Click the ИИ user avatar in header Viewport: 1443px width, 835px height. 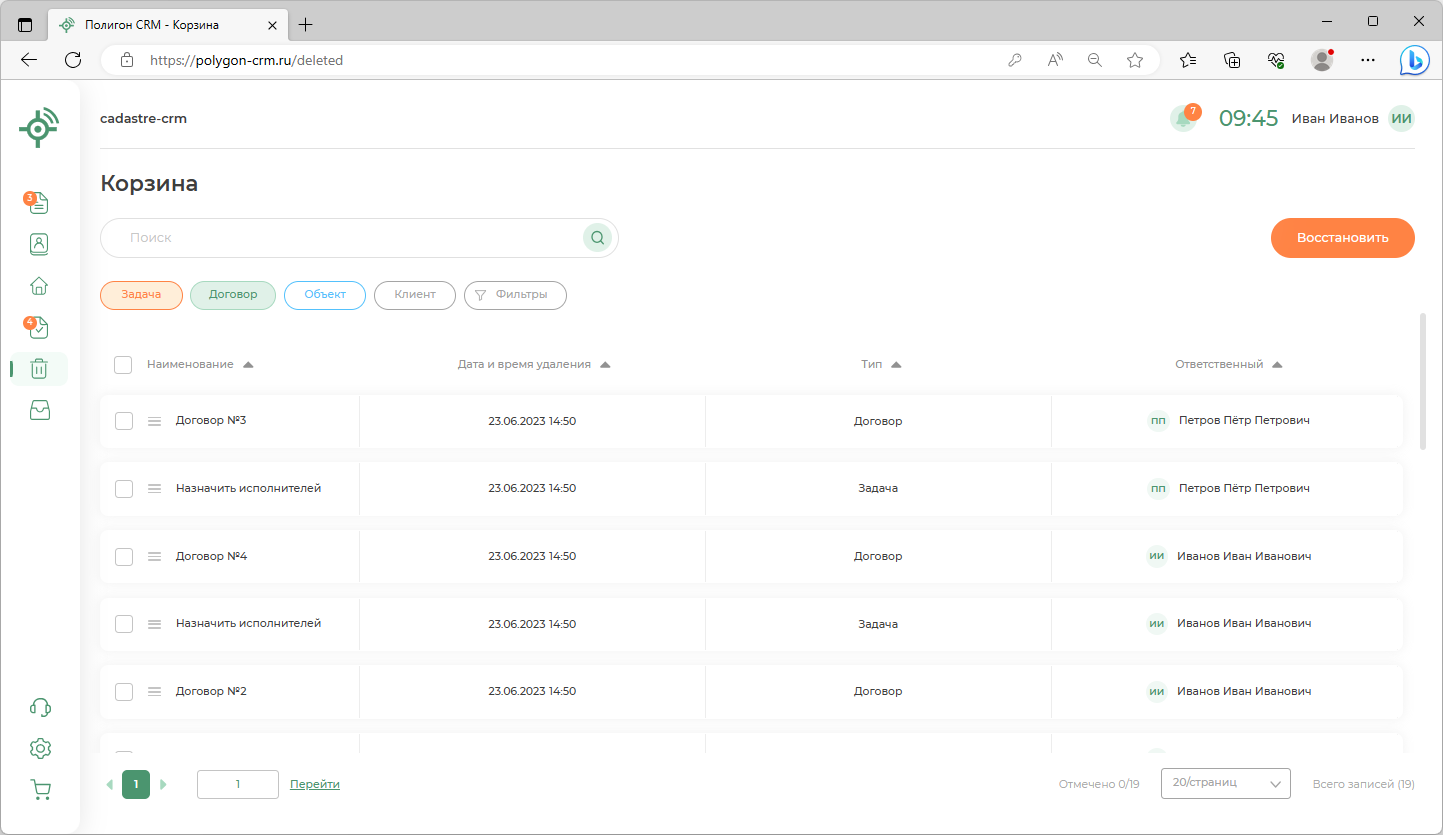click(x=1402, y=118)
